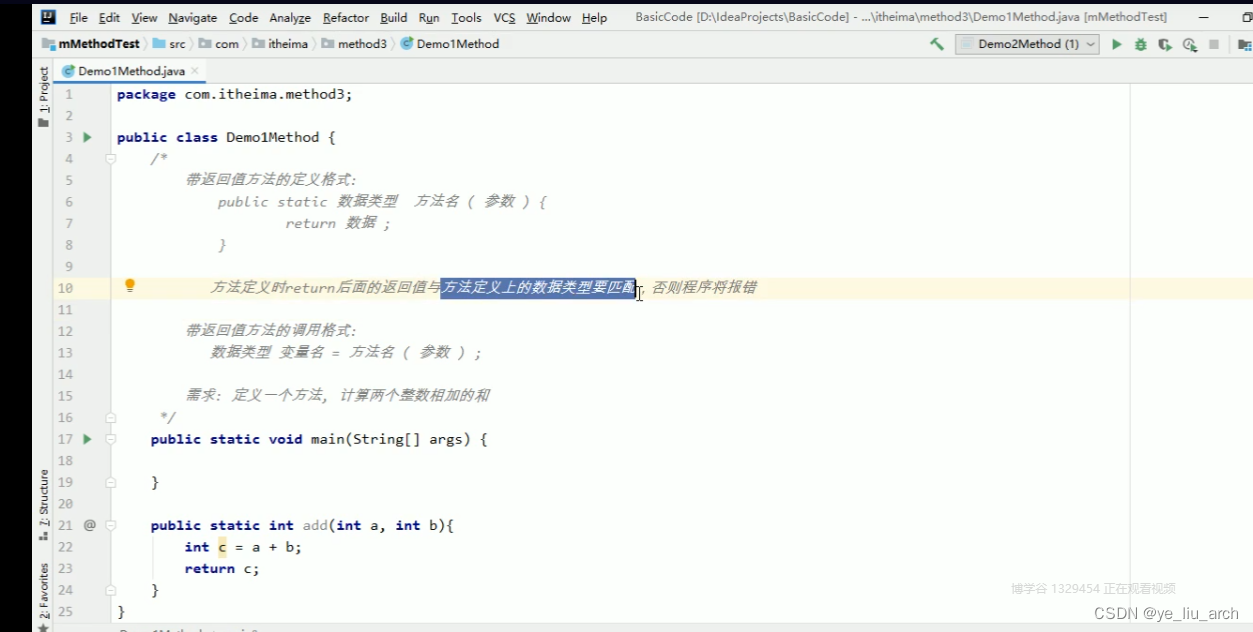The width and height of the screenshot is (1253, 632).
Task: Click the yellow intention light bulb
Action: [129, 286]
